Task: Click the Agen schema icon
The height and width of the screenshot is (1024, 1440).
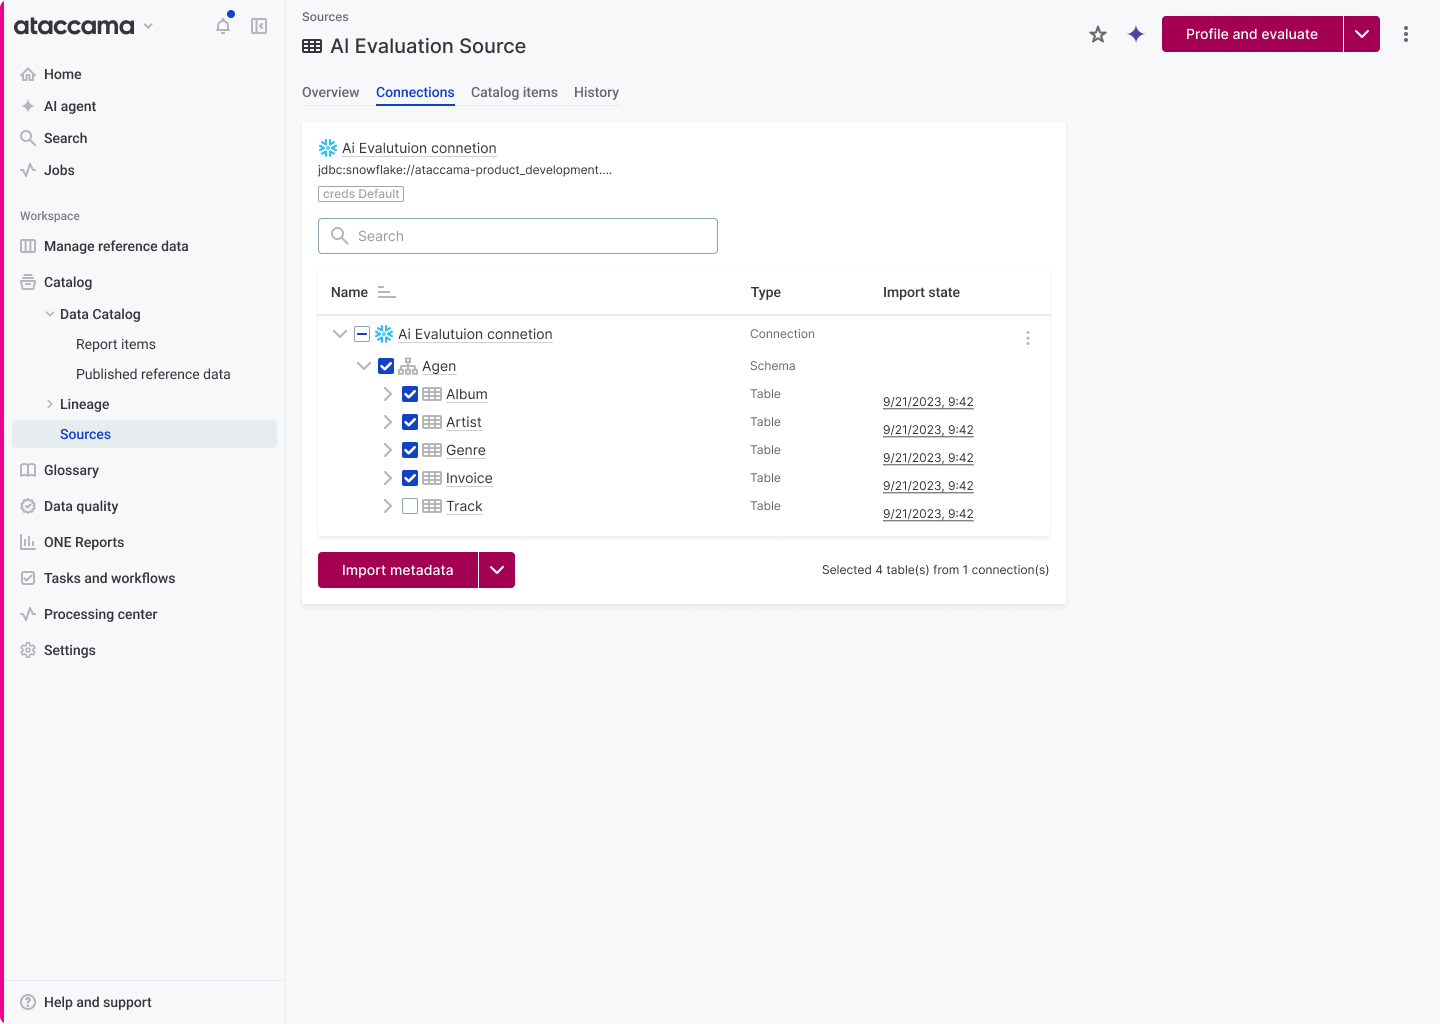Action: [408, 366]
